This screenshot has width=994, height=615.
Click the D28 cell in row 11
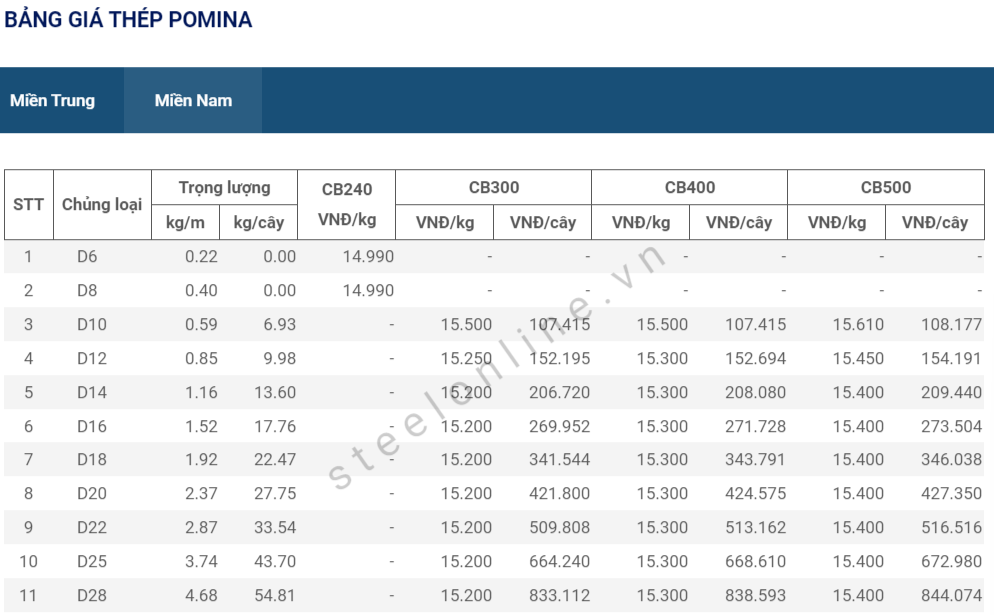(92, 595)
